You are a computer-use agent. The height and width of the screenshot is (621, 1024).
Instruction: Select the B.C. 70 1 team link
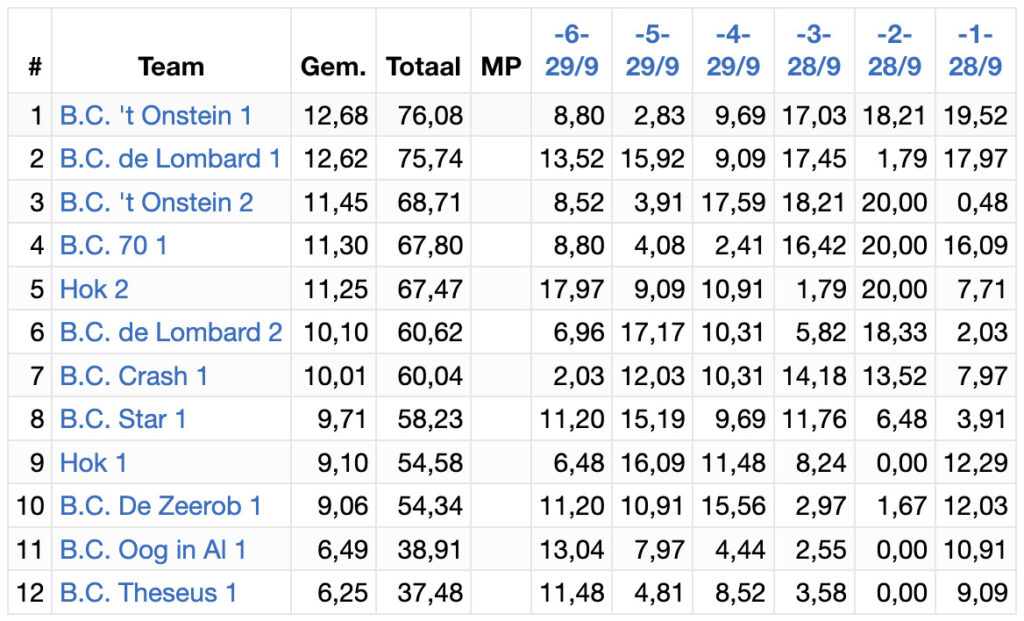point(114,246)
